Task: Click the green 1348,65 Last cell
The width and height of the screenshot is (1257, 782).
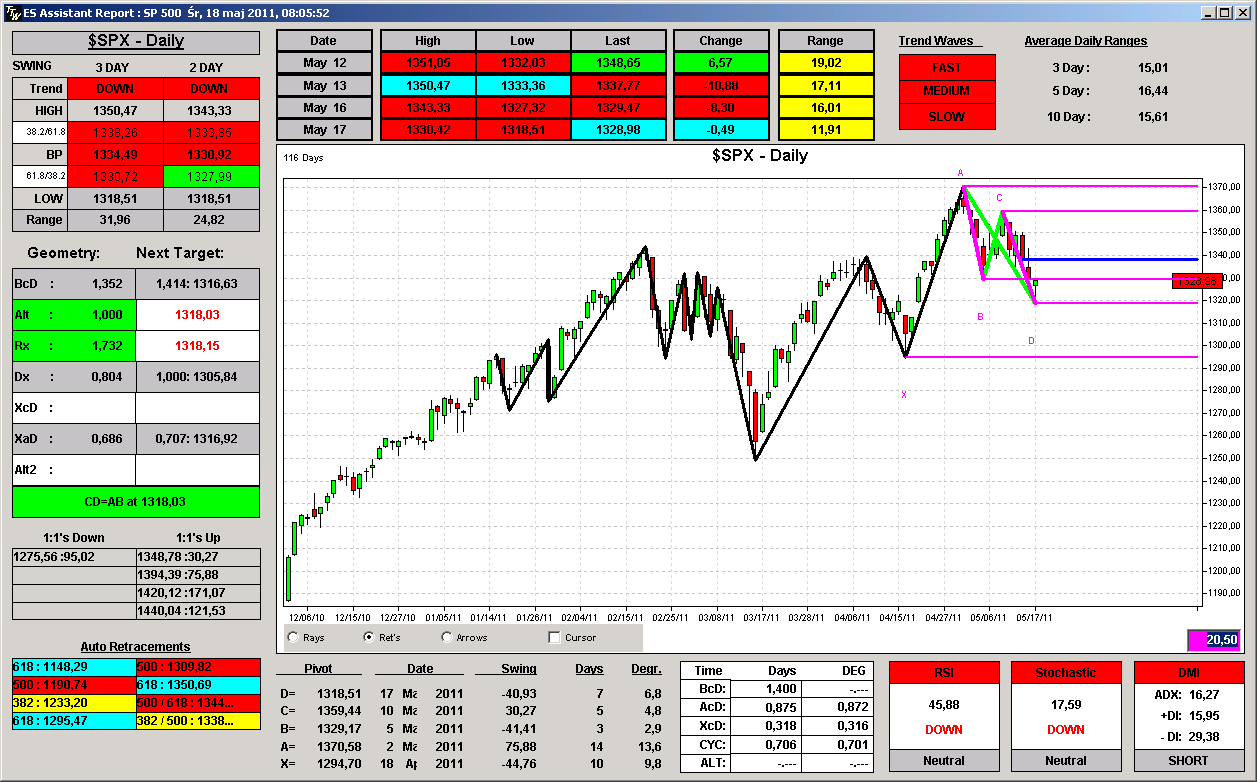Action: [618, 63]
